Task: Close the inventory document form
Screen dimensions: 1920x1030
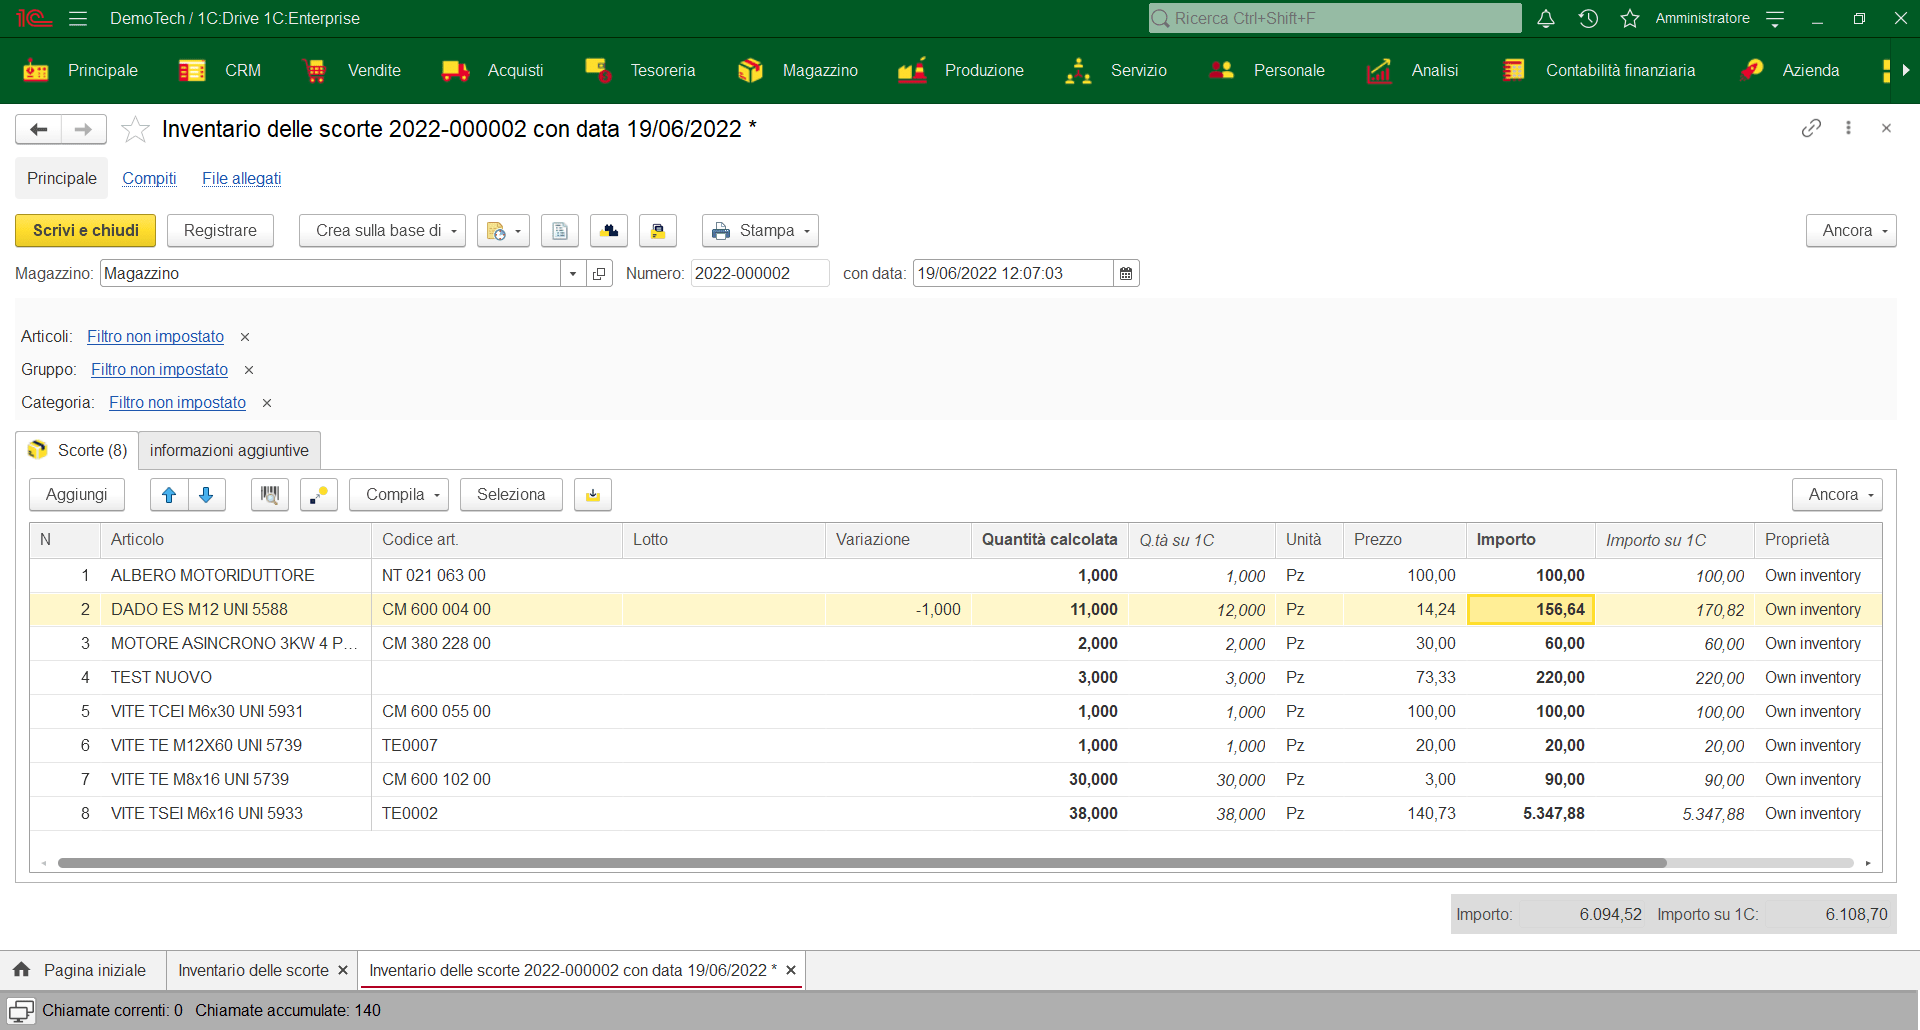Action: pyautogui.click(x=1886, y=128)
